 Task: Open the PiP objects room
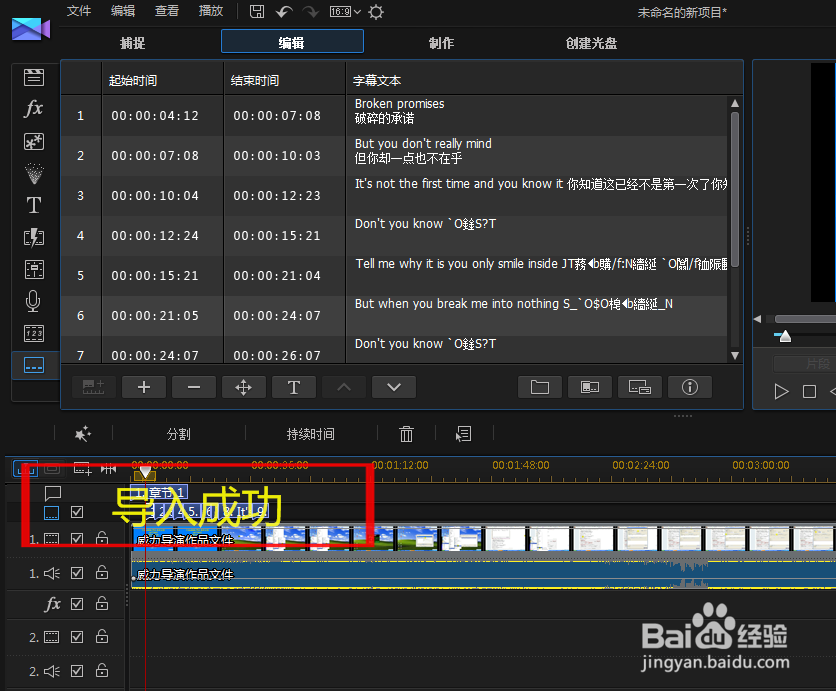pyautogui.click(x=34, y=141)
